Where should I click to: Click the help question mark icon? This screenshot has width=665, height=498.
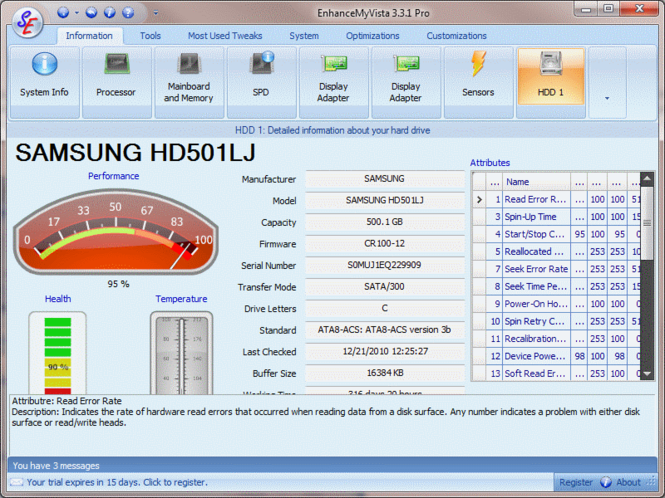coord(128,13)
